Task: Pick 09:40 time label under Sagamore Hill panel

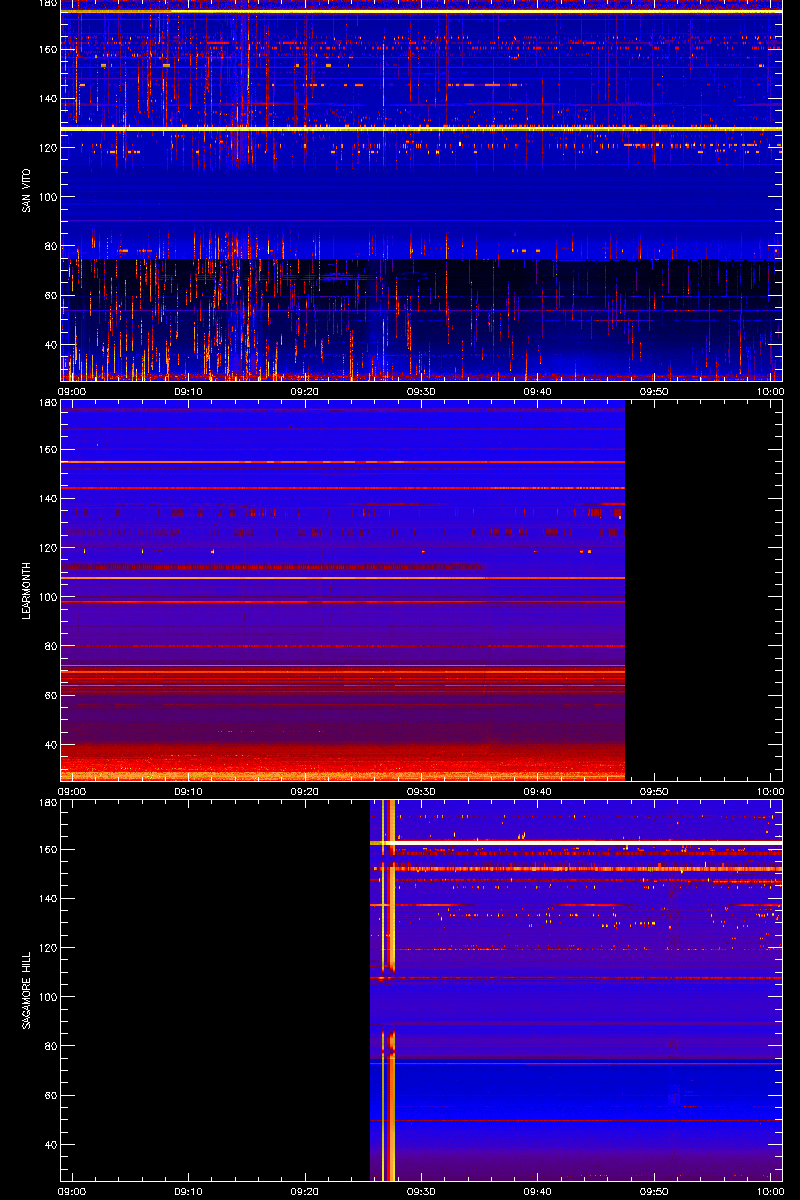Action: (538, 1191)
